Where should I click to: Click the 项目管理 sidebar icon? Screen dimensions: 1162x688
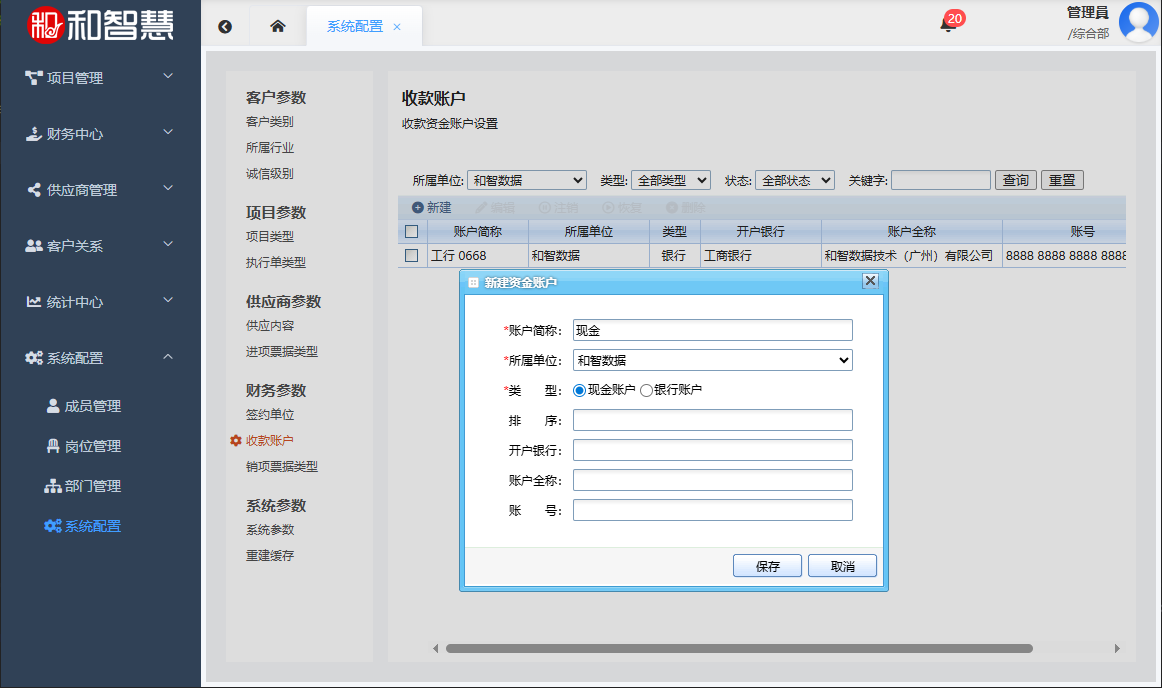pos(33,78)
